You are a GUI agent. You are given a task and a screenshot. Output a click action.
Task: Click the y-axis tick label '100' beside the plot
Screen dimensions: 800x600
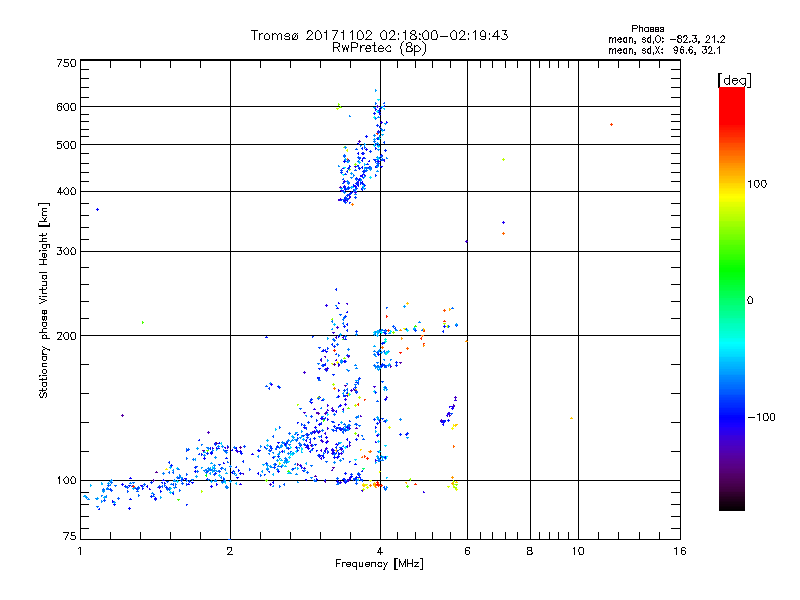click(66, 481)
